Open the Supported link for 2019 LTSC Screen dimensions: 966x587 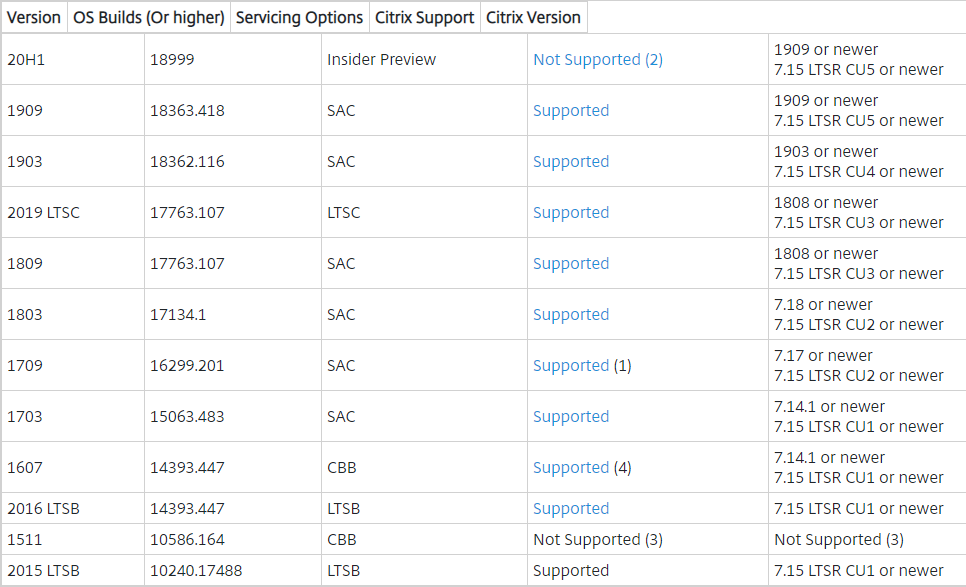click(x=570, y=213)
